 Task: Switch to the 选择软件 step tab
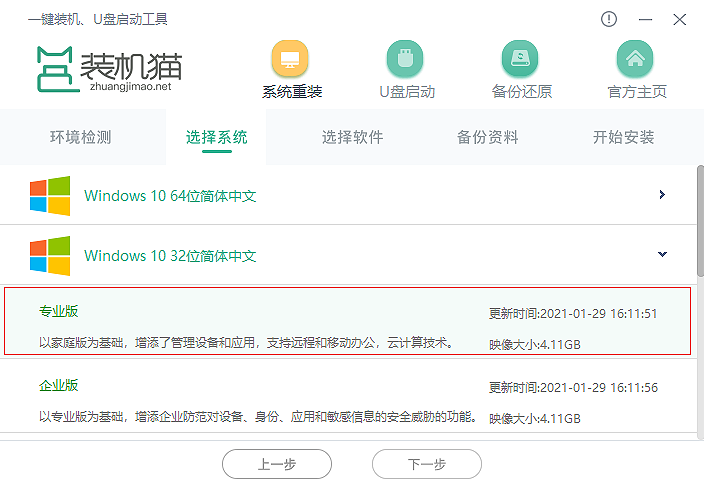pyautogui.click(x=352, y=138)
